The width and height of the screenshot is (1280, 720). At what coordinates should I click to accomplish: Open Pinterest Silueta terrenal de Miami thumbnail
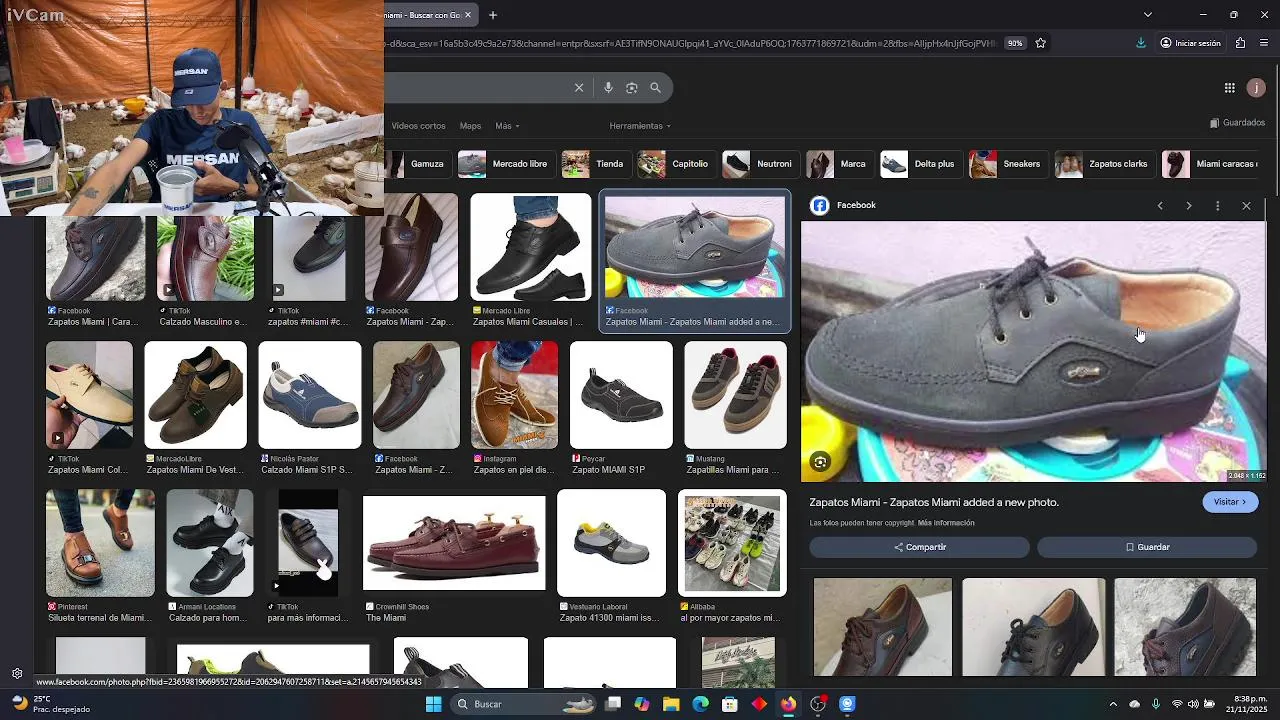coord(100,543)
